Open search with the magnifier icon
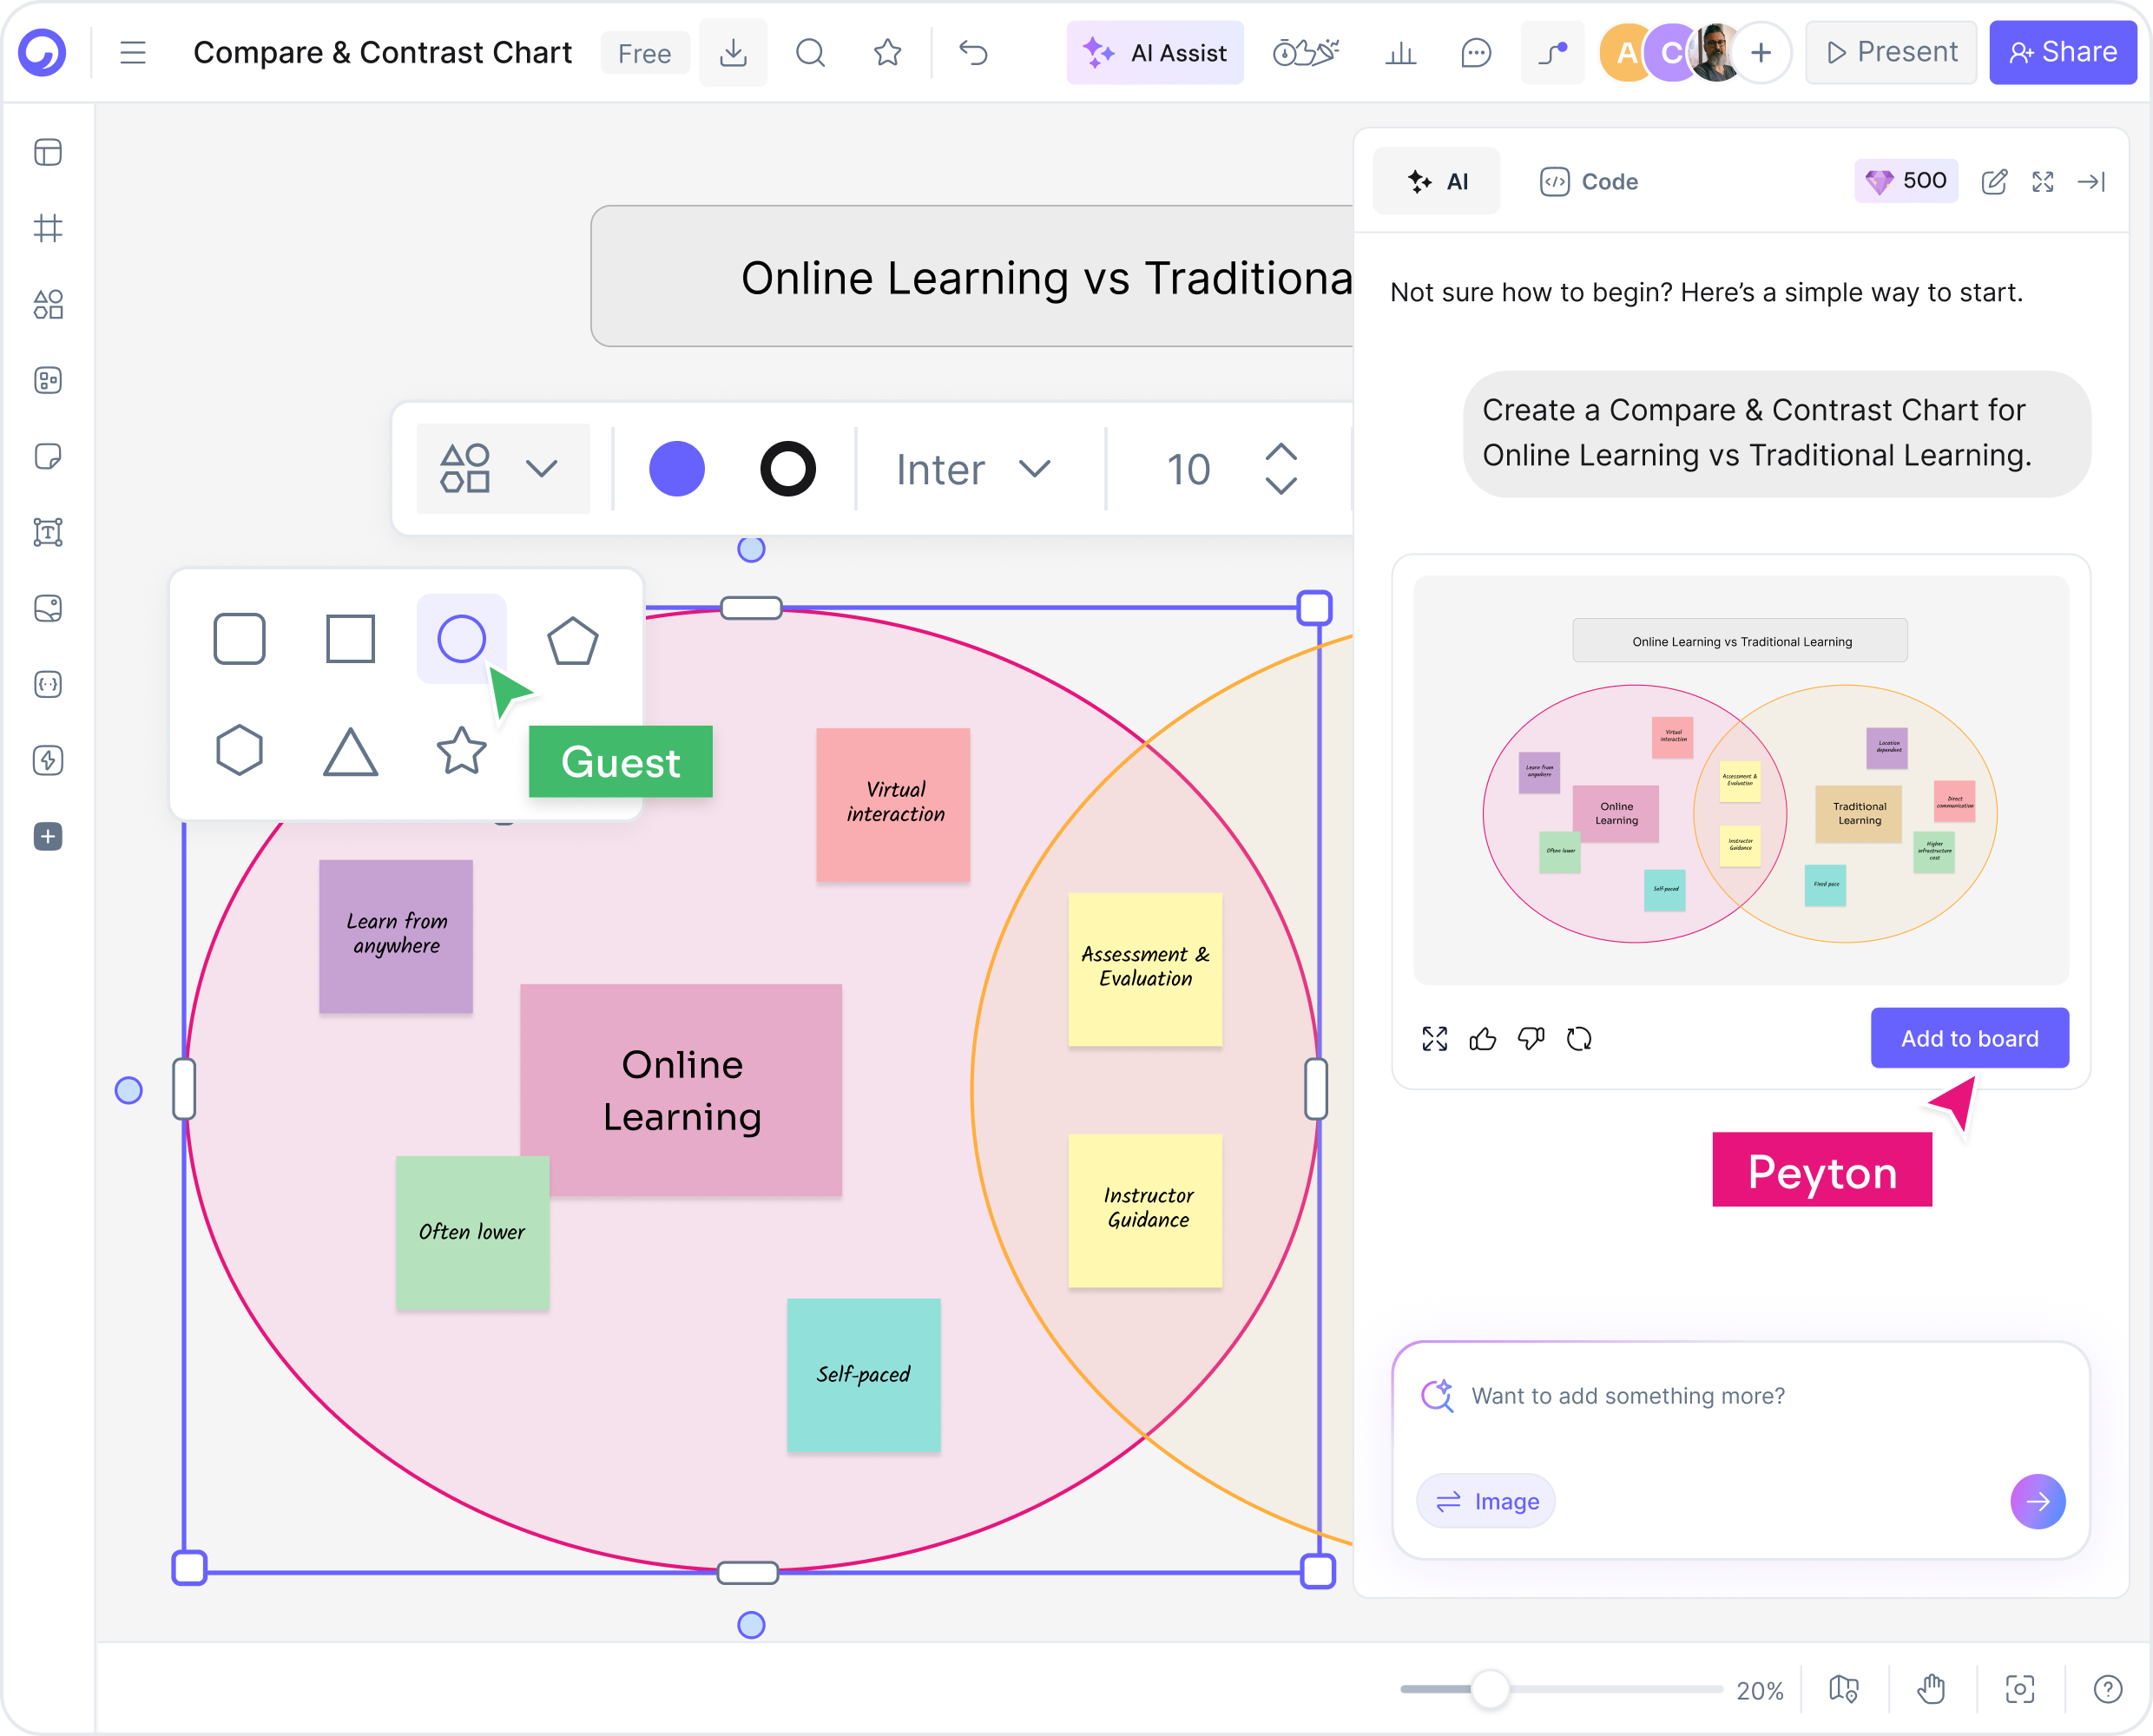This screenshot has width=2153, height=1736. tap(810, 53)
